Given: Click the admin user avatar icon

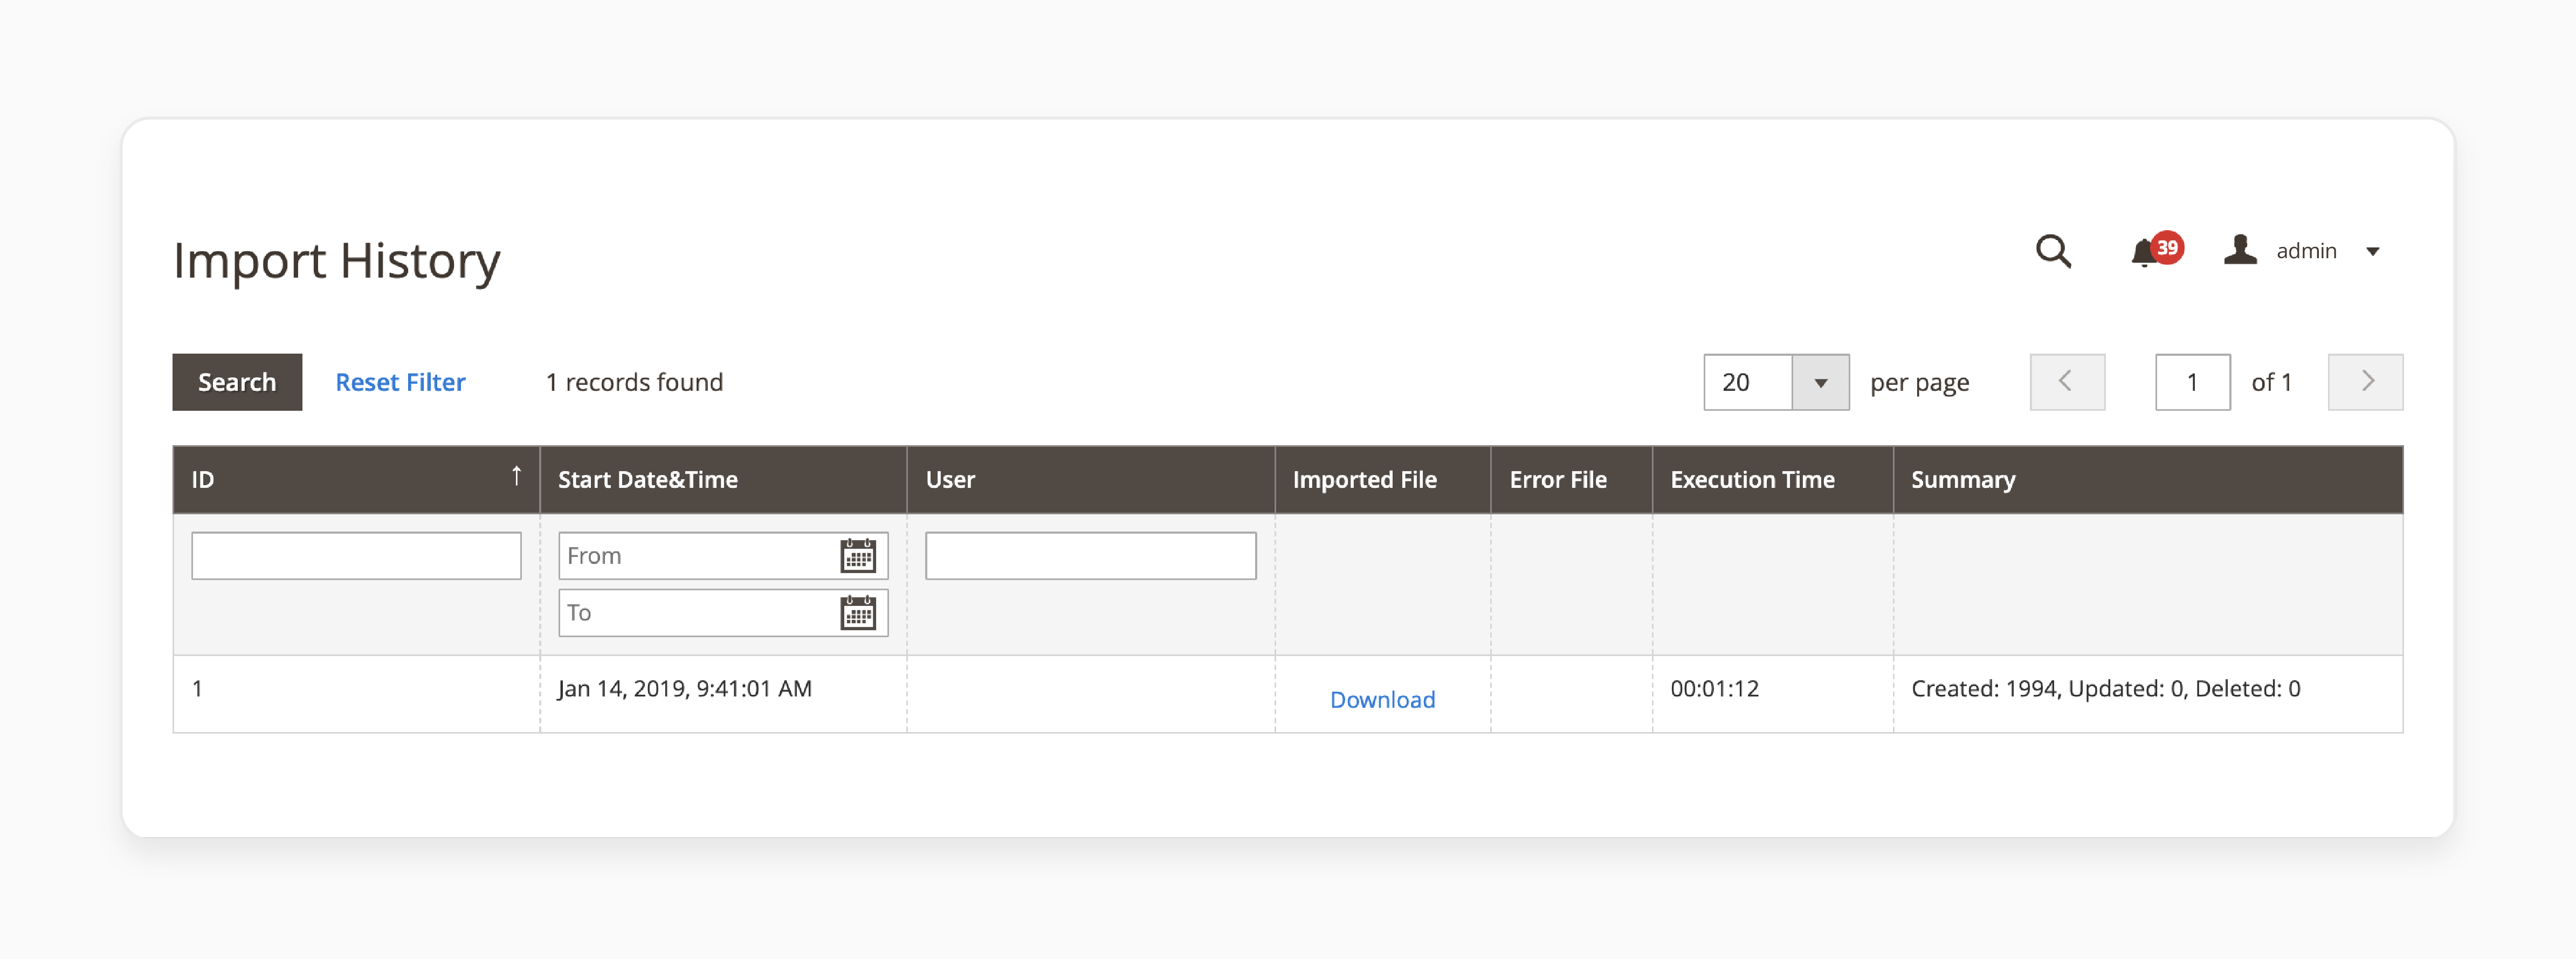Looking at the screenshot, I should click(2240, 250).
